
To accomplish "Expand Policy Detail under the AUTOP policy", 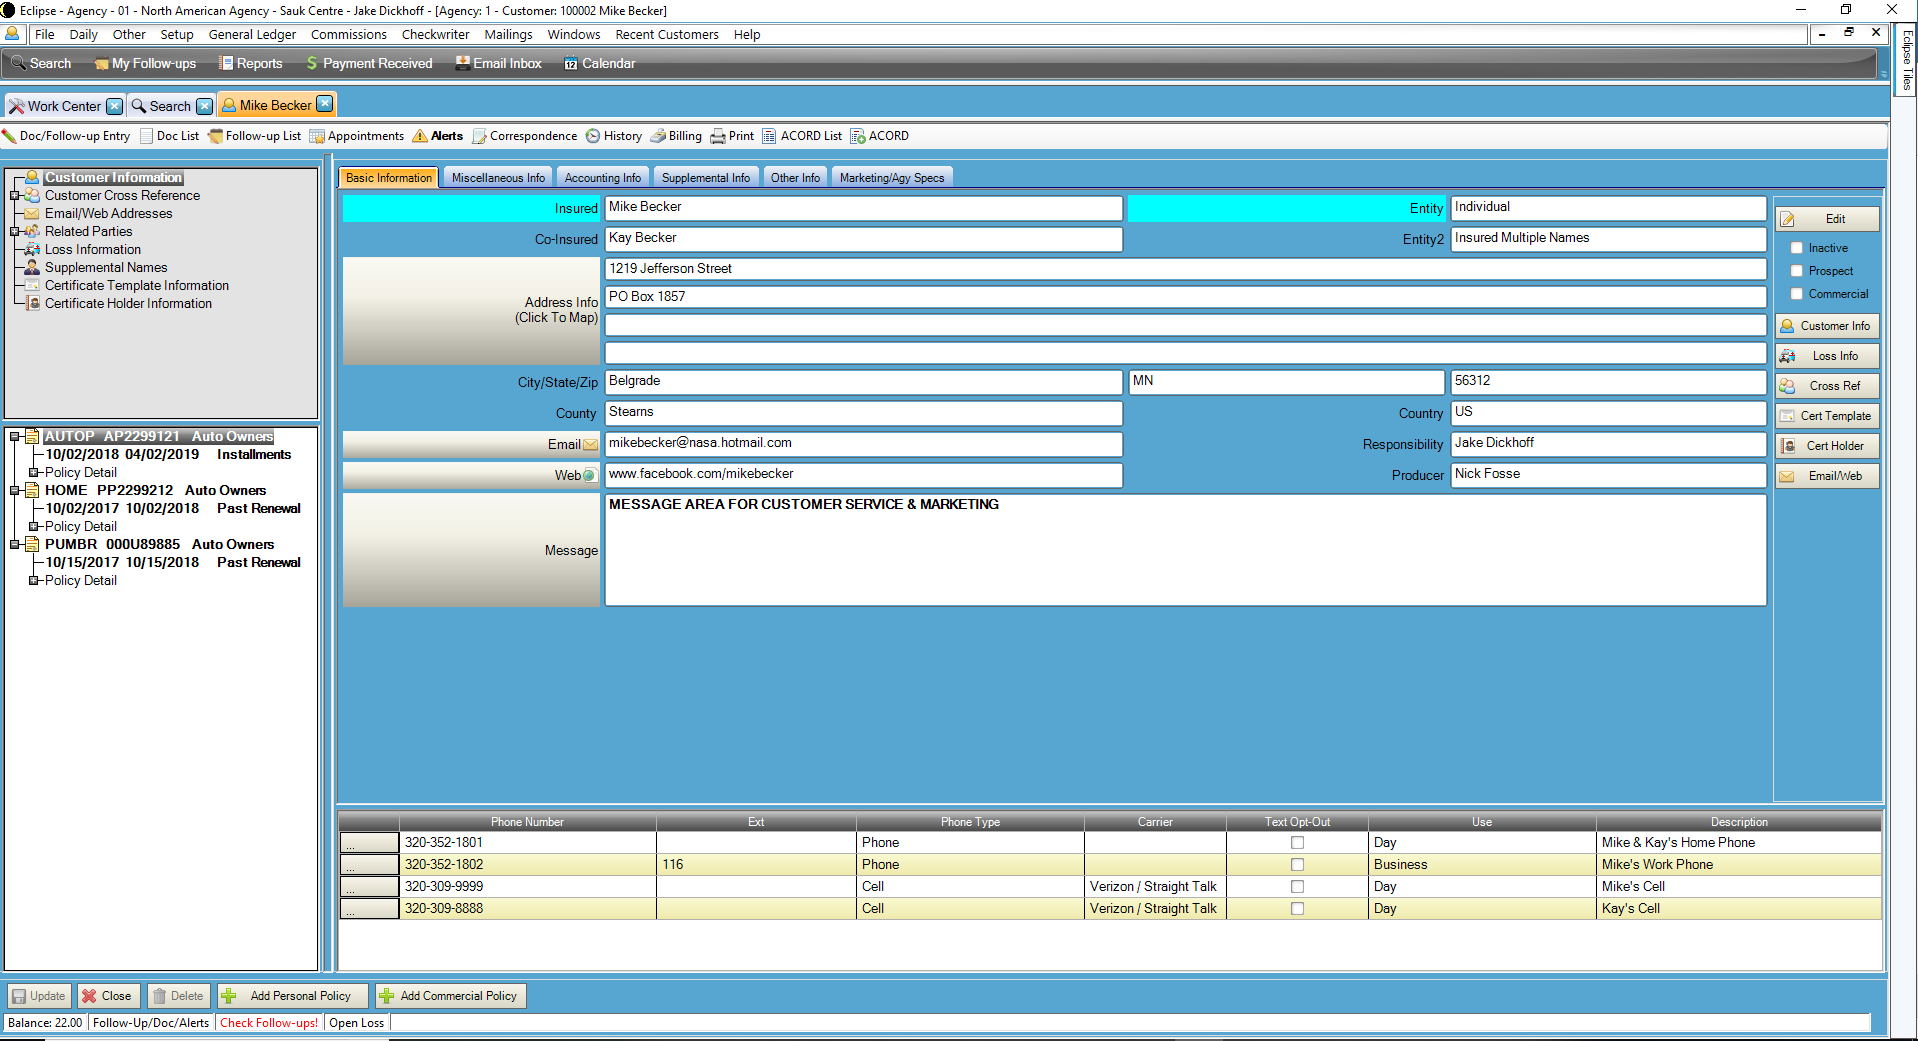I will (34, 473).
